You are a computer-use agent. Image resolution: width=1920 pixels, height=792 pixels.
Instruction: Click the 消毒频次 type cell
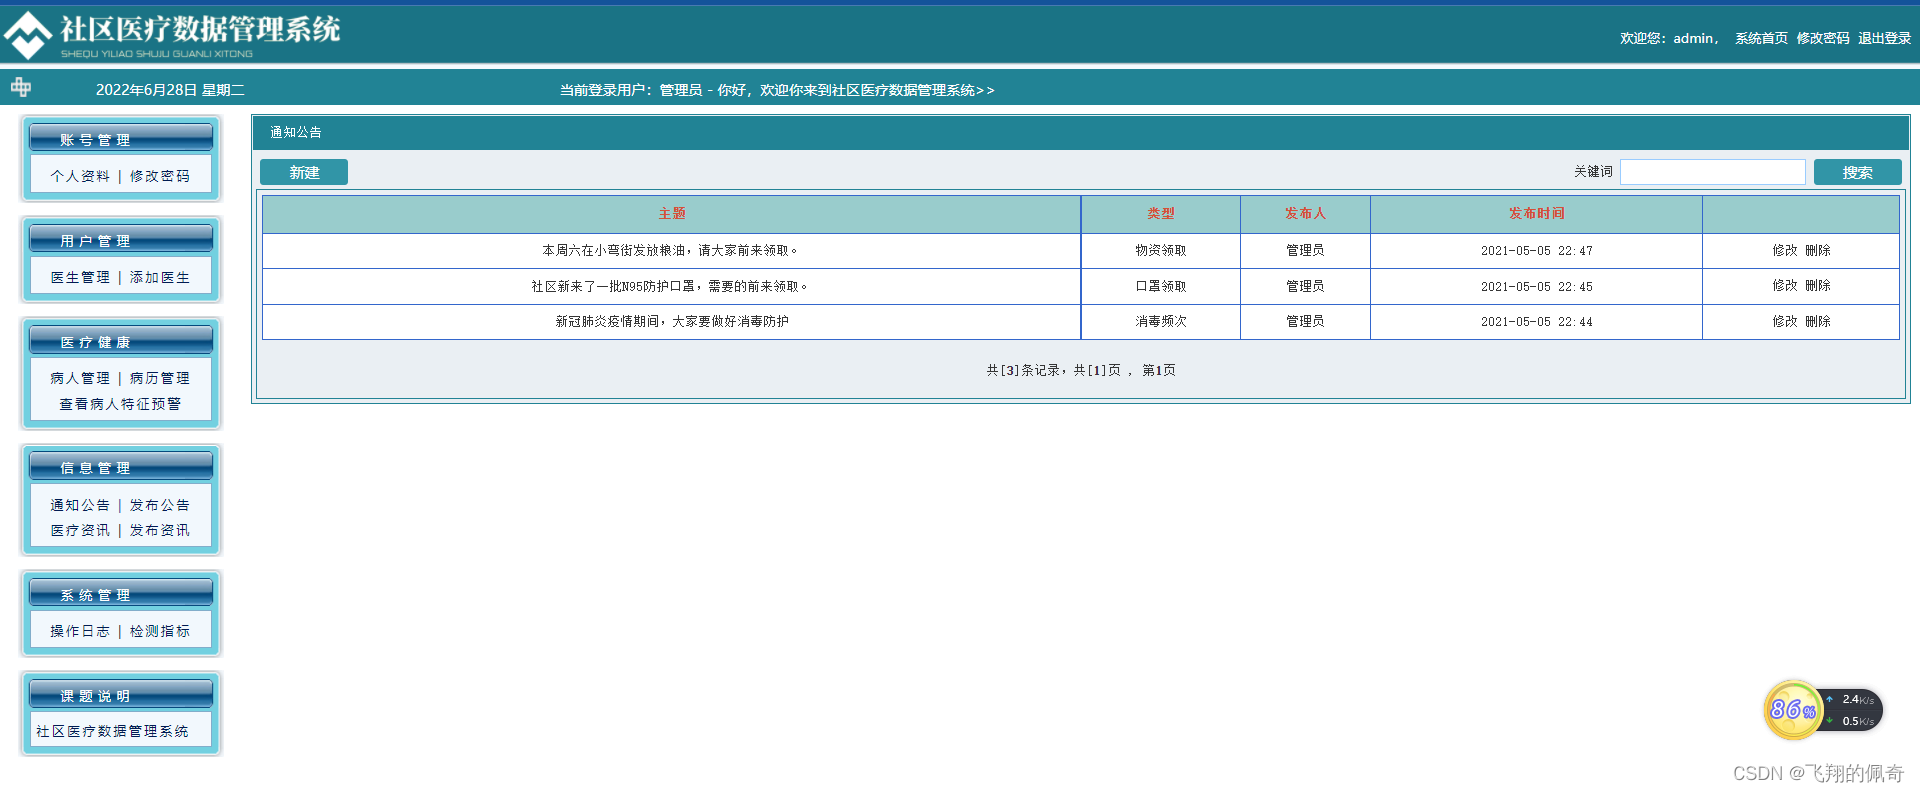pyautogui.click(x=1161, y=321)
